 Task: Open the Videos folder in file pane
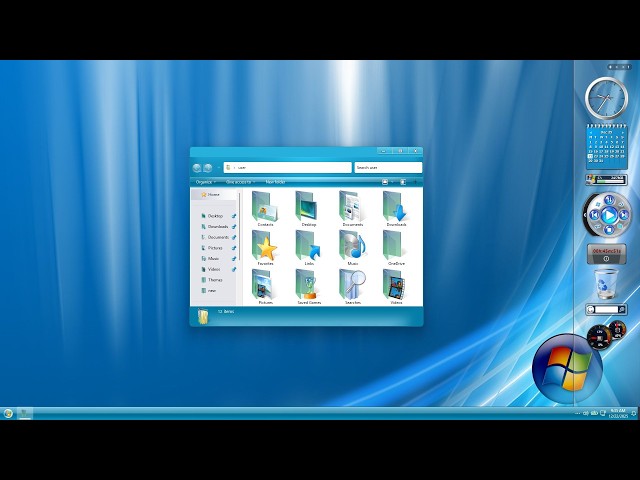click(396, 287)
